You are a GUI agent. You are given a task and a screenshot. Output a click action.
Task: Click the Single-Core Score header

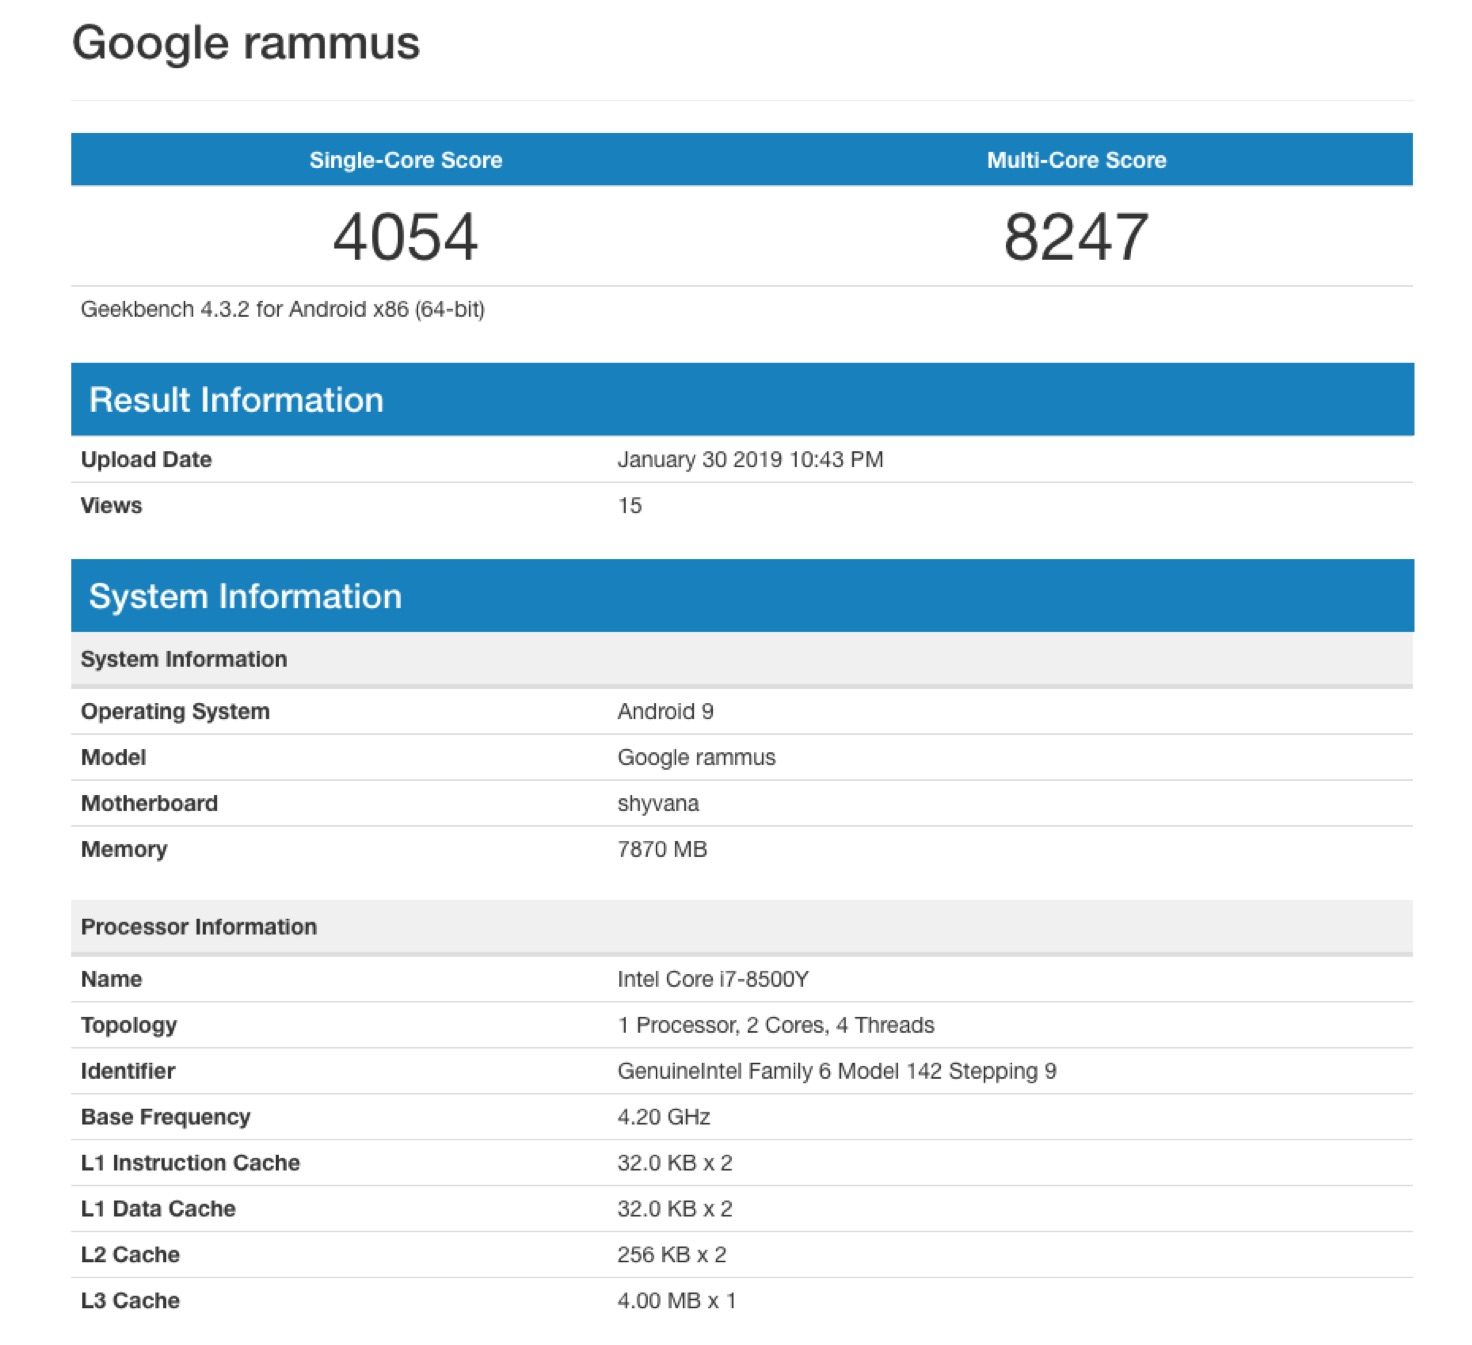(x=405, y=160)
